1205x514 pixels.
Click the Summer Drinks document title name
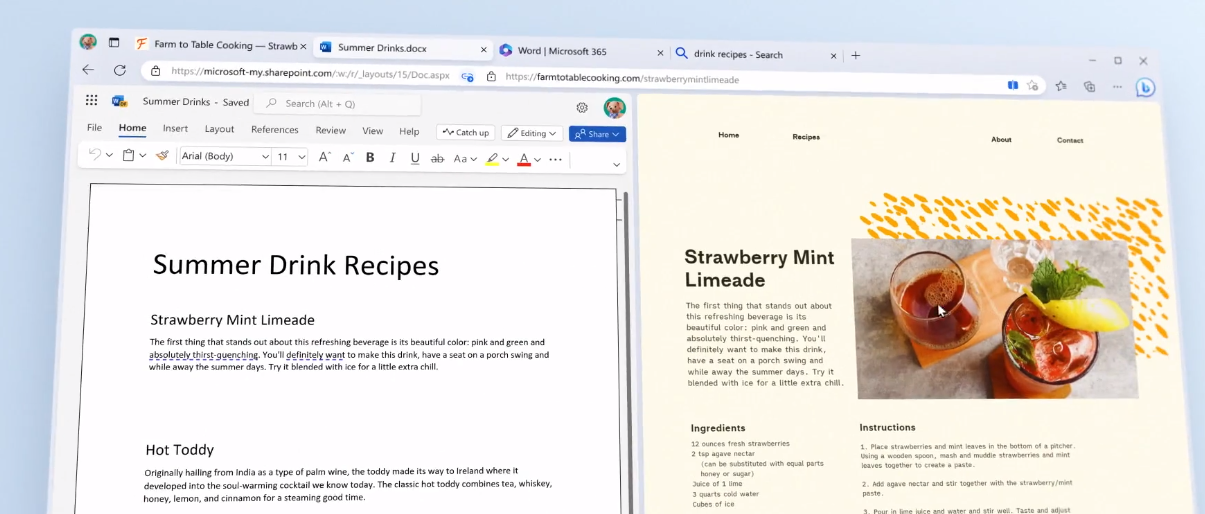pos(176,101)
